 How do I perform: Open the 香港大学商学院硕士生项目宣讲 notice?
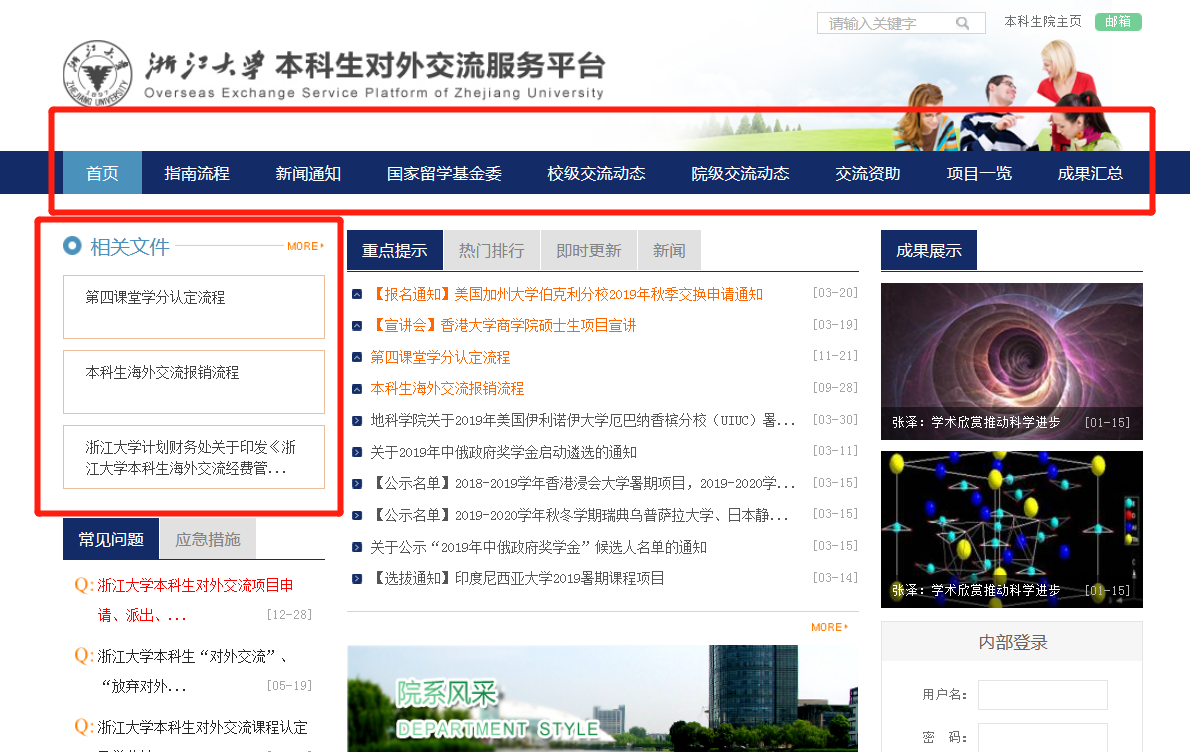coord(504,325)
